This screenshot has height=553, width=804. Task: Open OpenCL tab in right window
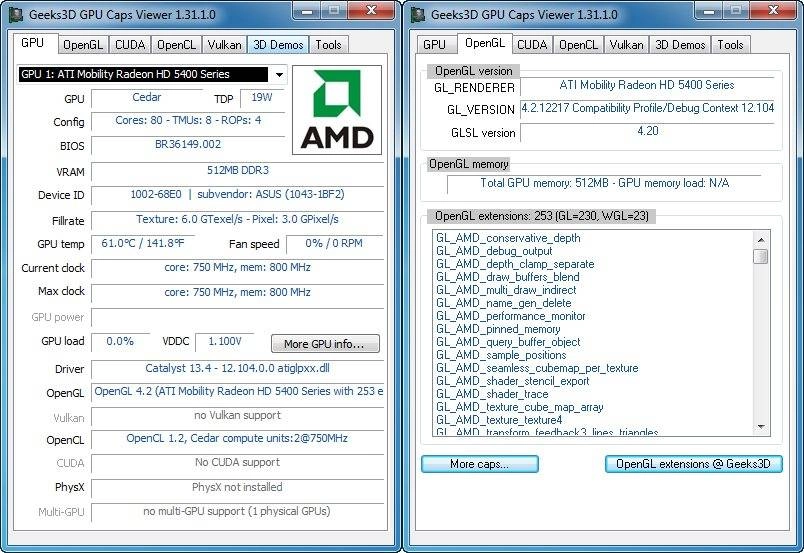(578, 45)
